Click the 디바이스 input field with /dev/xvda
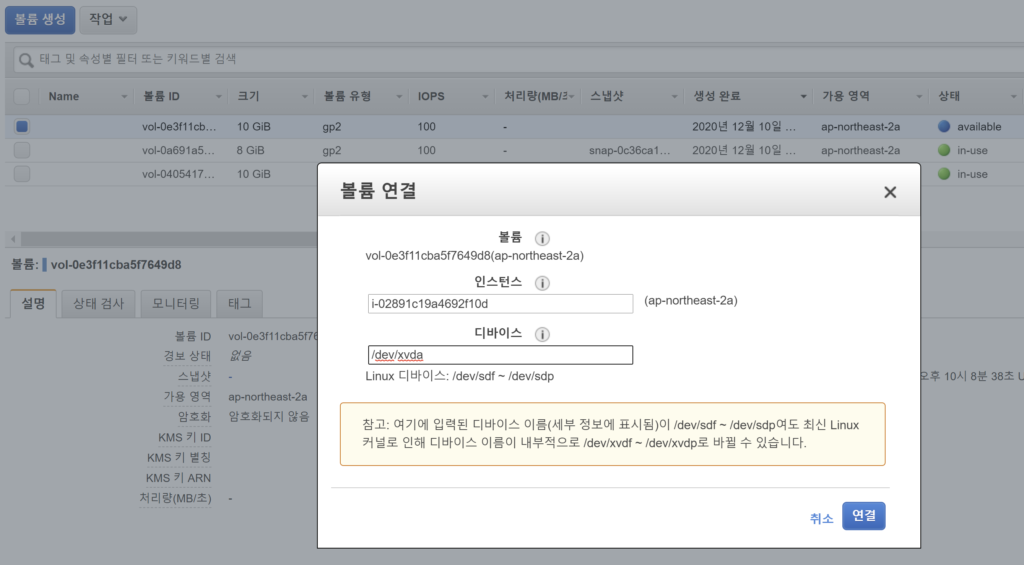This screenshot has height=565, width=1024. (x=500, y=355)
